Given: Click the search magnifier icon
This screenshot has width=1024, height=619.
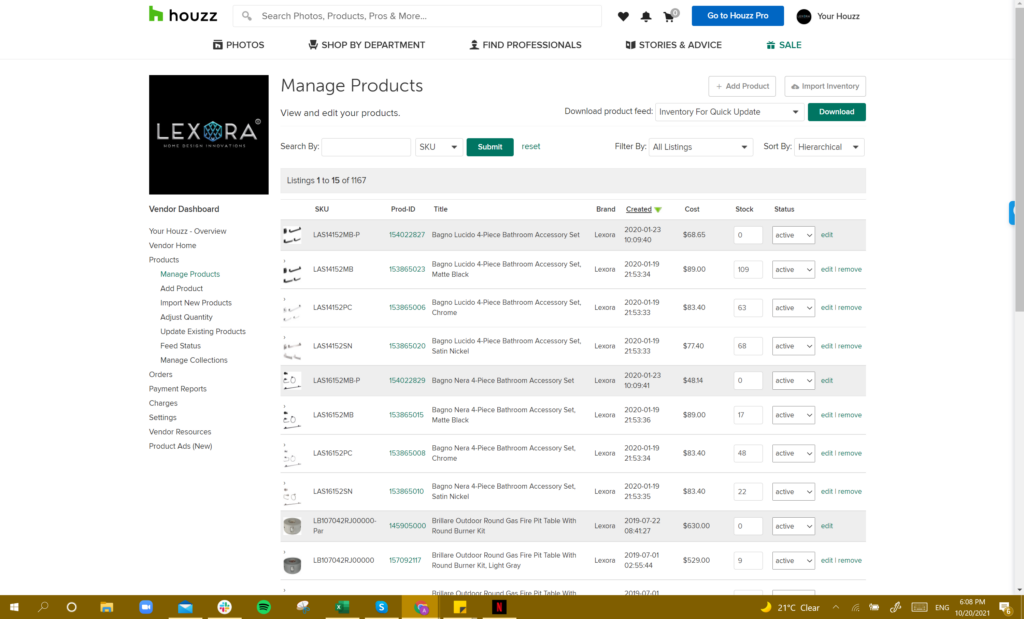Looking at the screenshot, I should tap(247, 16).
